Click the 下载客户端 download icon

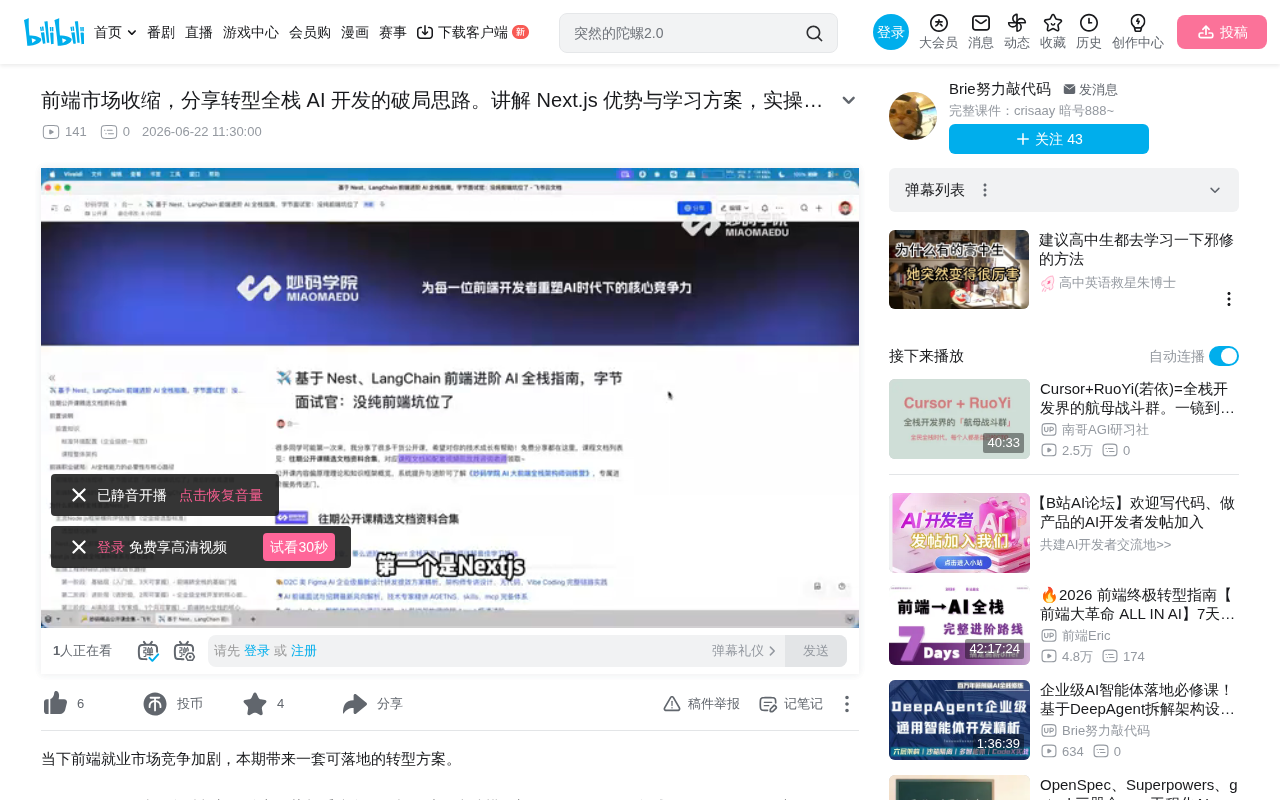(425, 32)
